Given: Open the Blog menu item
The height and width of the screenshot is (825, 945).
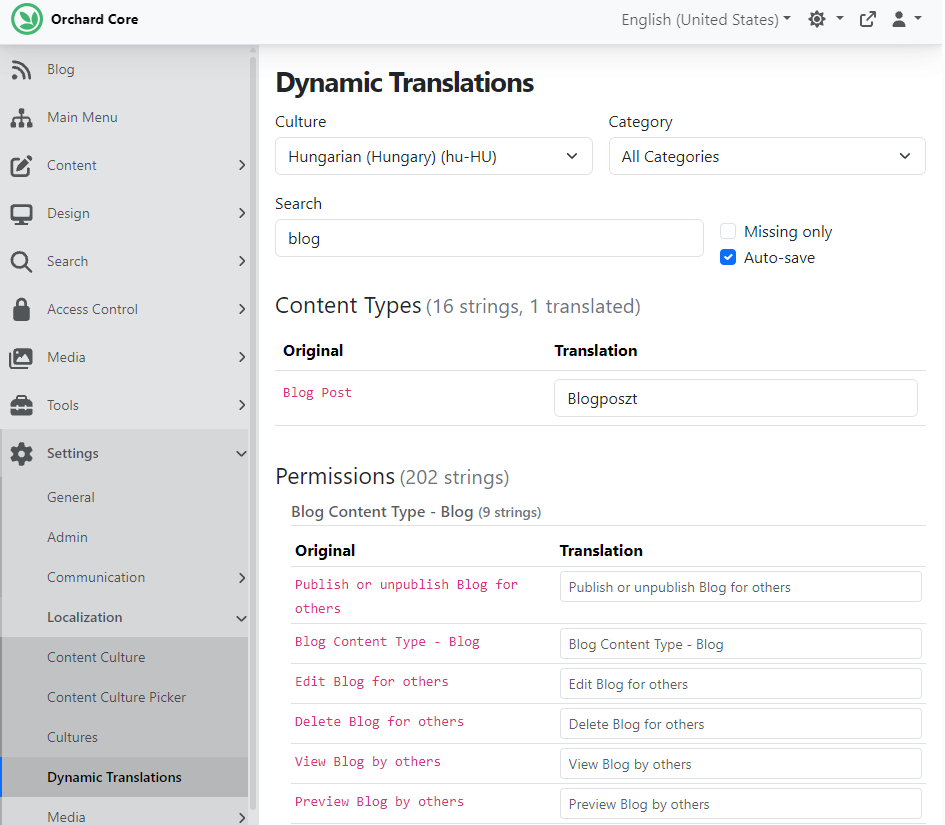Looking at the screenshot, I should click(x=61, y=69).
